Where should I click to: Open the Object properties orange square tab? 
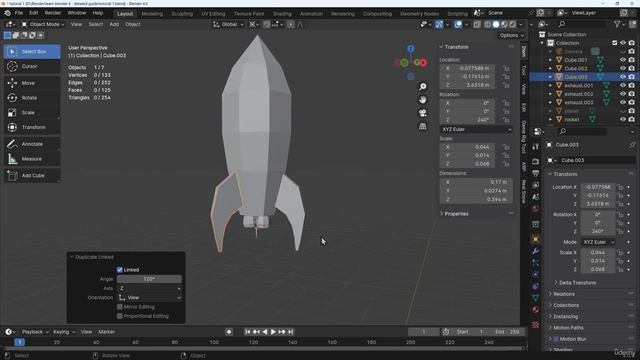click(x=536, y=239)
